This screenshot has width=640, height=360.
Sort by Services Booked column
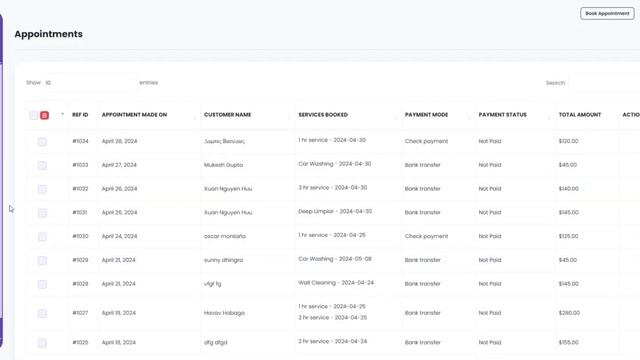click(323, 115)
